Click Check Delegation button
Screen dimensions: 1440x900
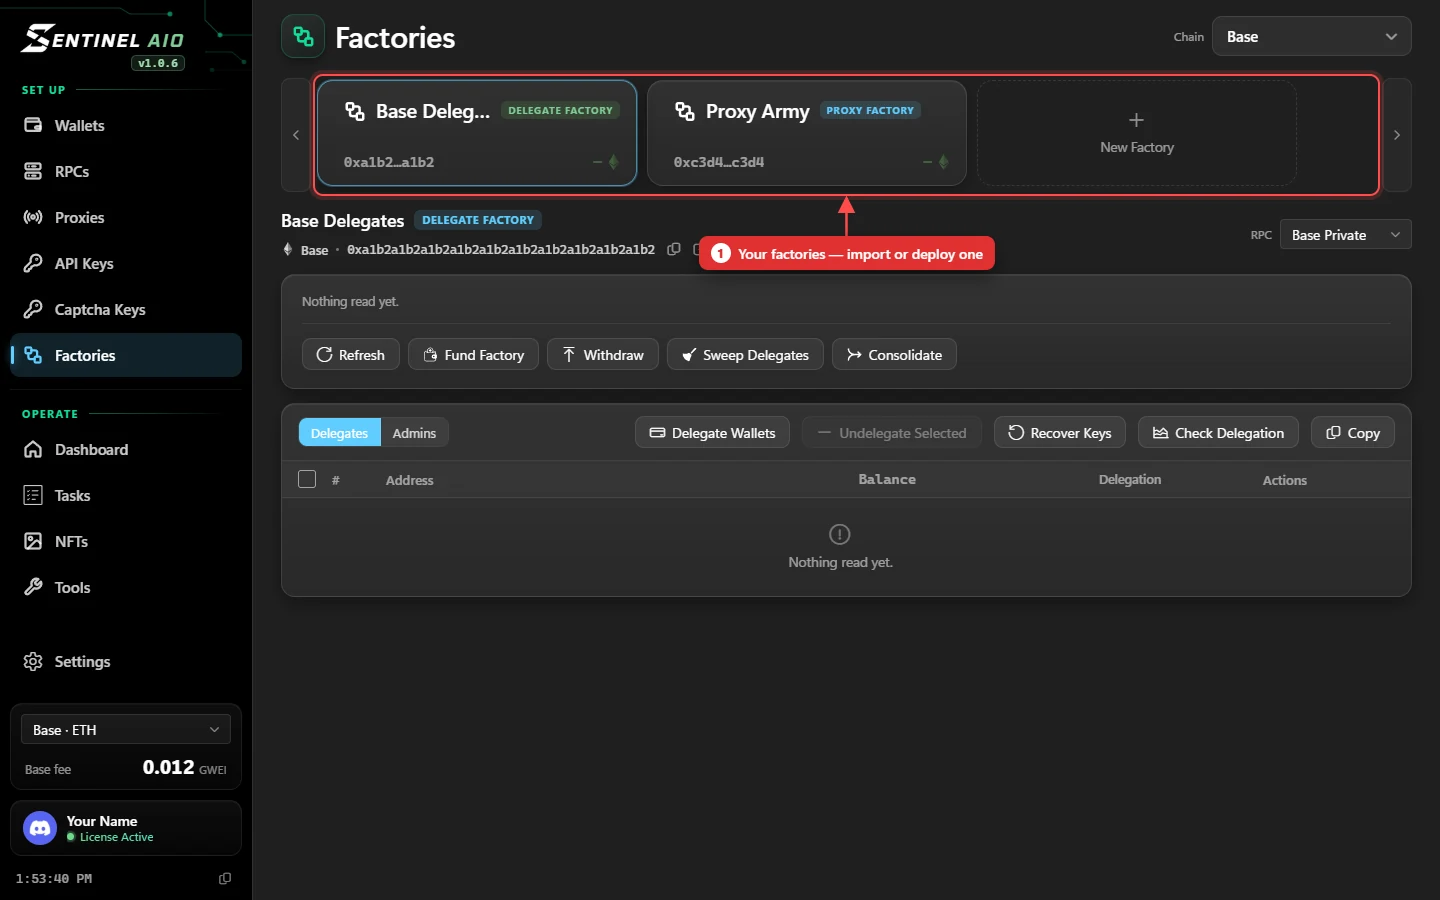click(1218, 433)
